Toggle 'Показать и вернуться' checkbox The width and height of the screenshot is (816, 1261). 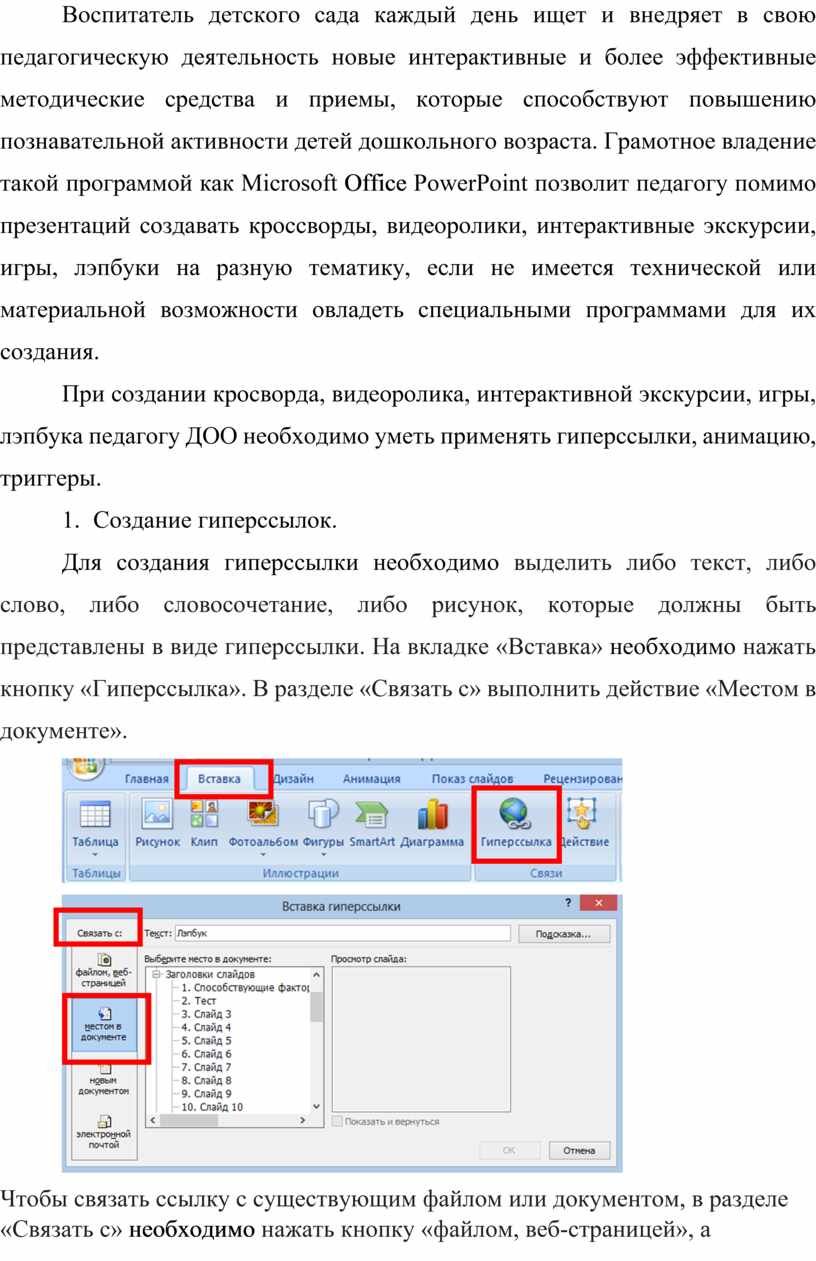point(337,1121)
